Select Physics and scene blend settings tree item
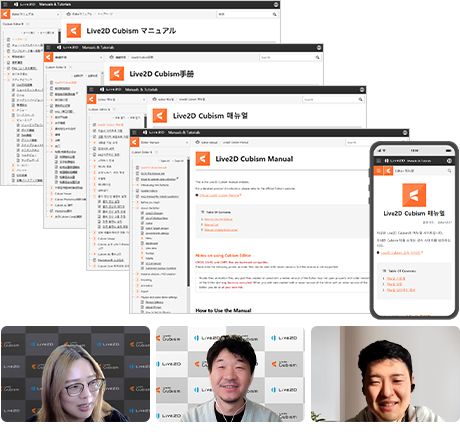The image size is (460, 434). (159, 297)
